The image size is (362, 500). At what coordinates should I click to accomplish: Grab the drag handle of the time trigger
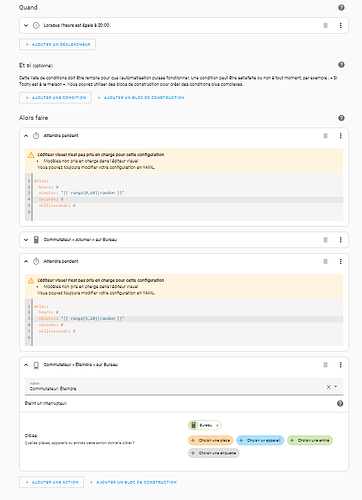[325, 25]
